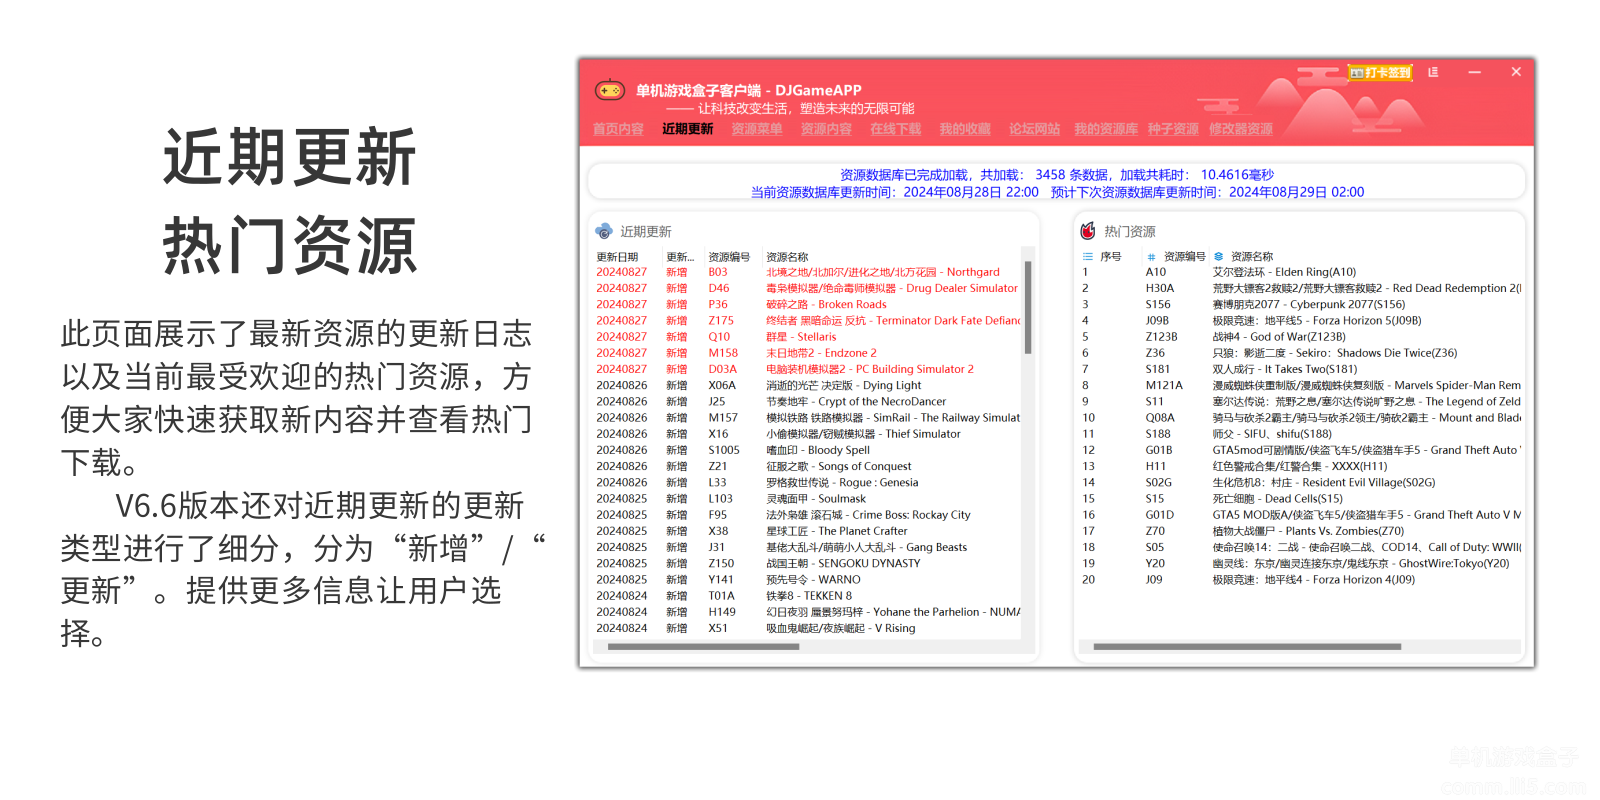This screenshot has width=1600, height=800.
Task: Select the 吸血鬼崛起 - V Rising row
Action: click(x=808, y=628)
